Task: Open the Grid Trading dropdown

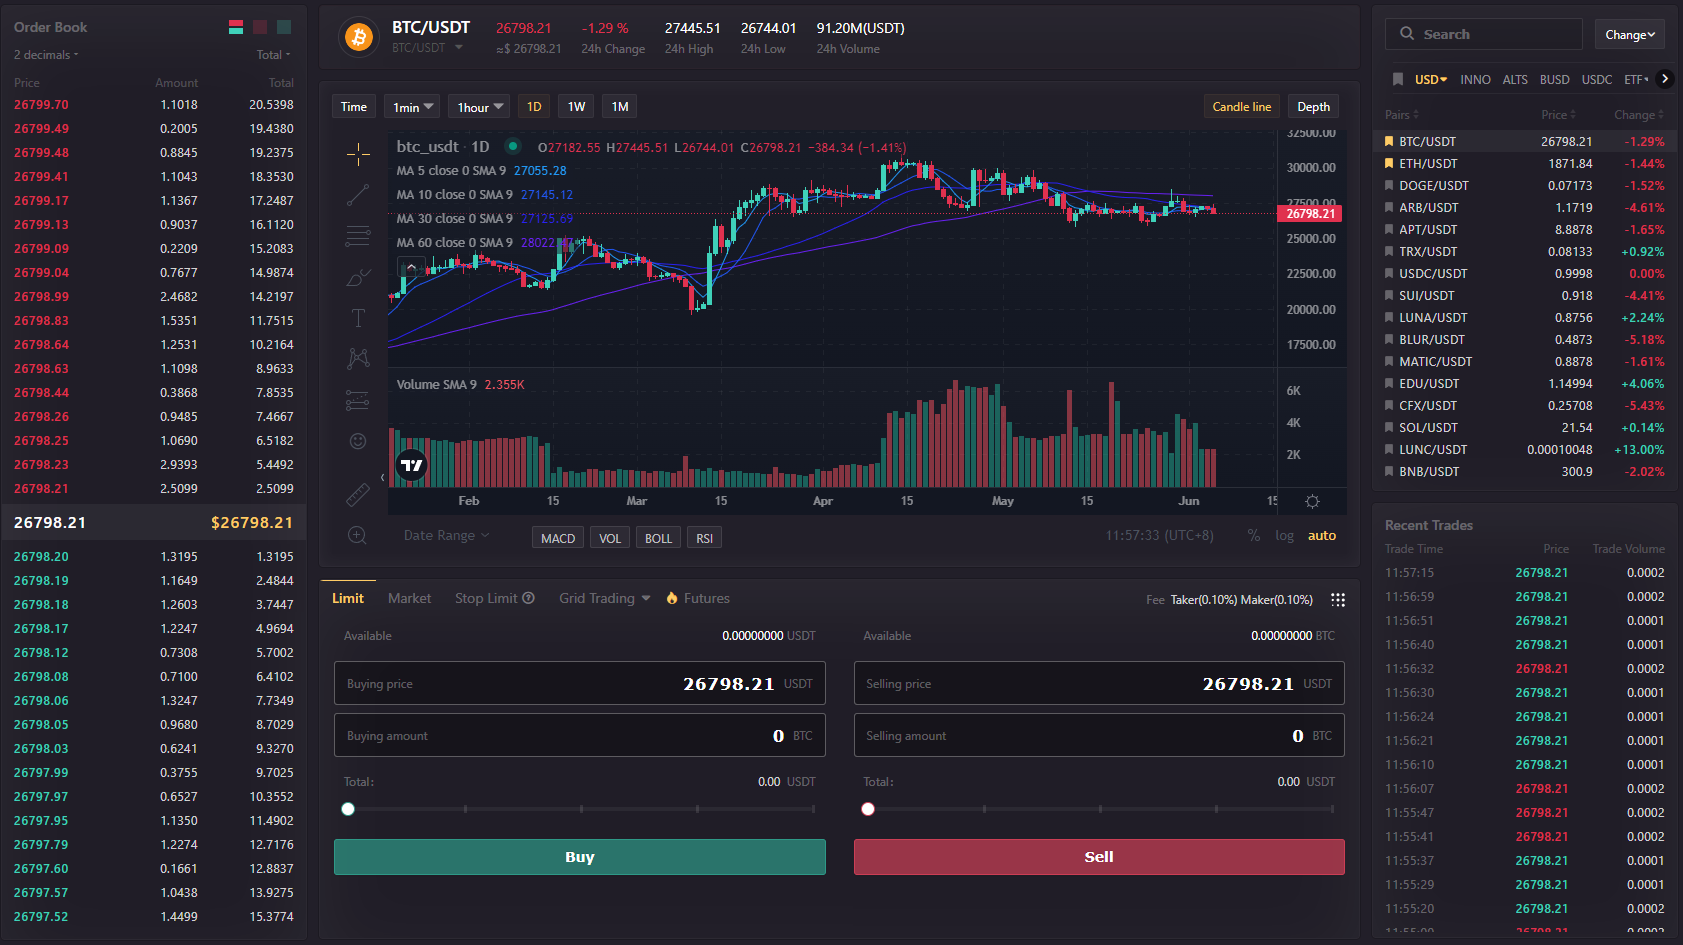Action: coord(605,598)
